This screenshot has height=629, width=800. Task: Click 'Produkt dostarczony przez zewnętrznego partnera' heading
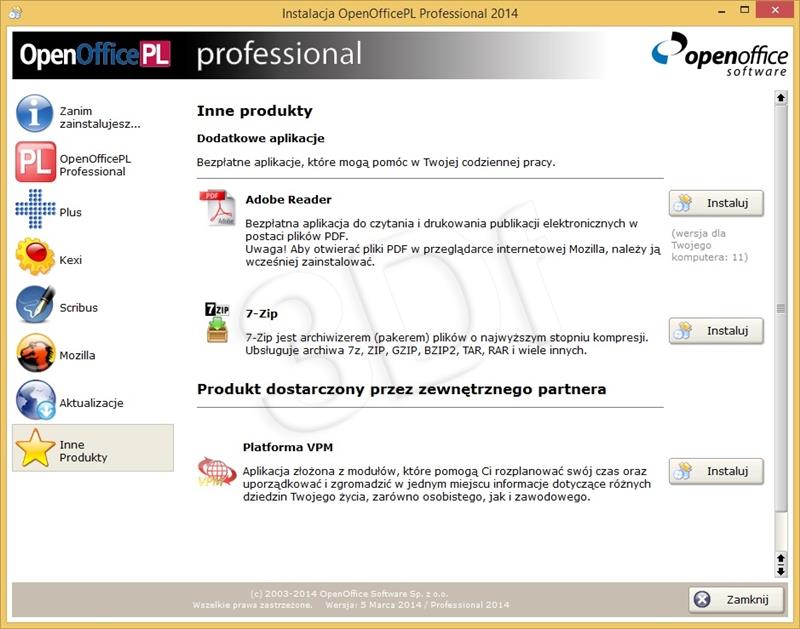(x=402, y=389)
